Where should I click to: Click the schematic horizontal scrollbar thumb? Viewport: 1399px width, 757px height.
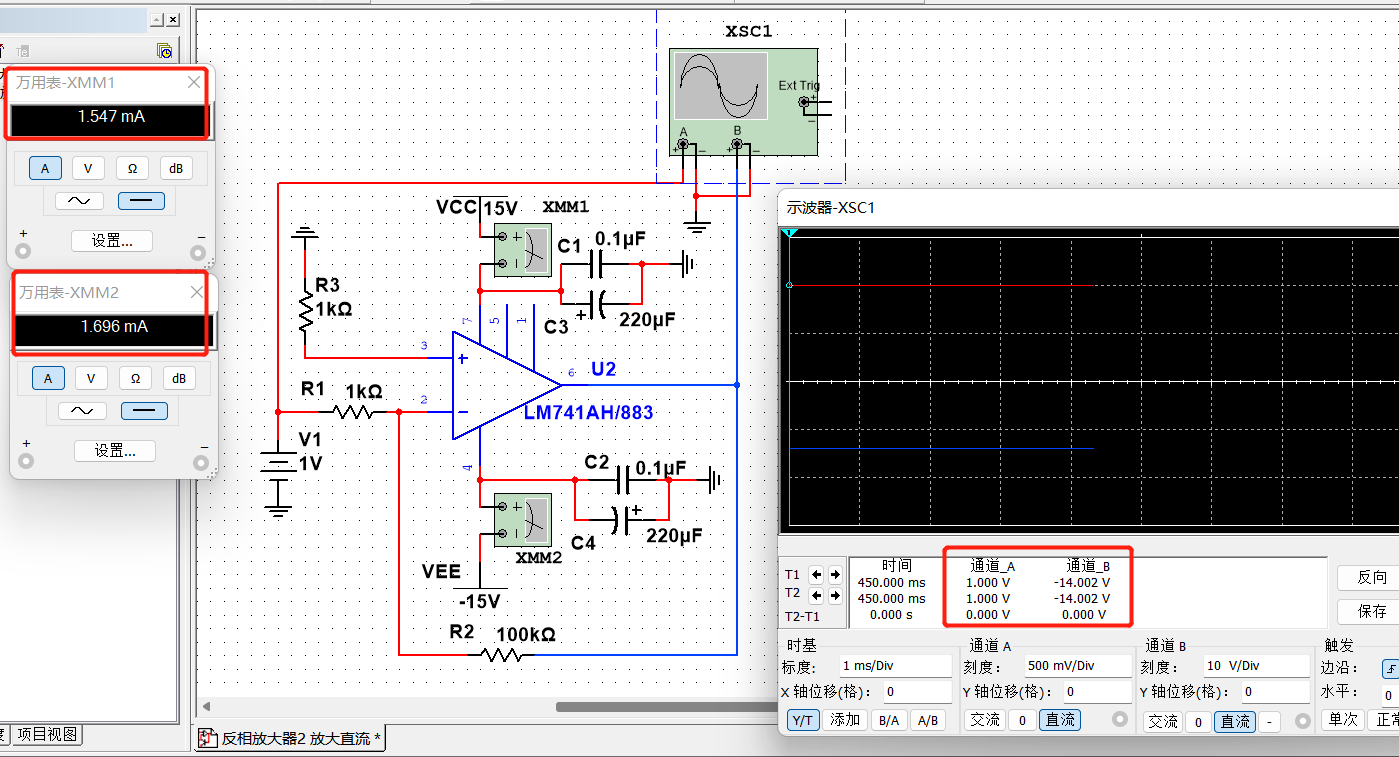pyautogui.click(x=666, y=707)
